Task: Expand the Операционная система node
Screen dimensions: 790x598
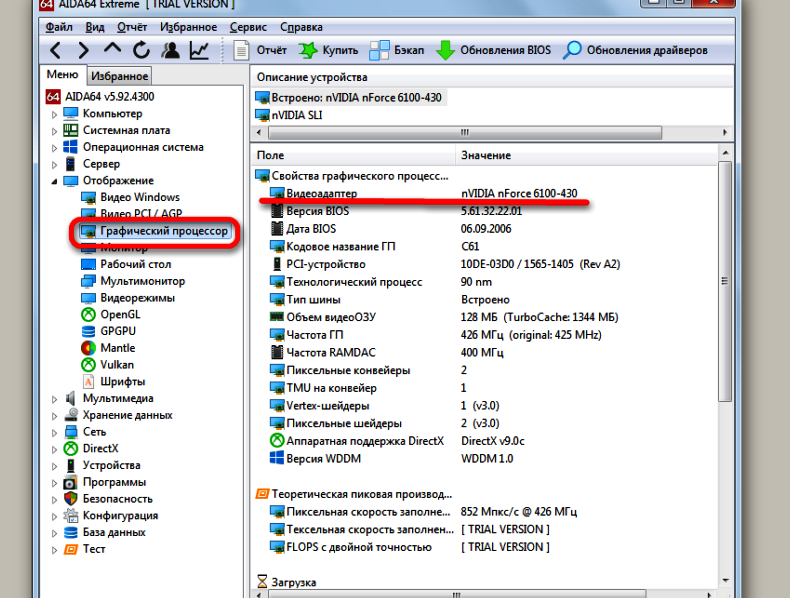Action: pyautogui.click(x=54, y=148)
